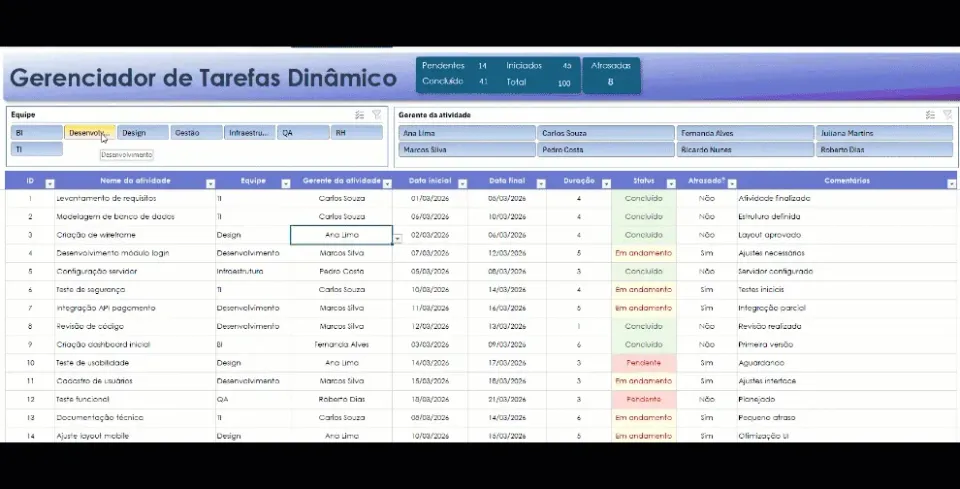Screen dimensions: 960x489
Task: Filter team slicer by Design
Action: [143, 133]
